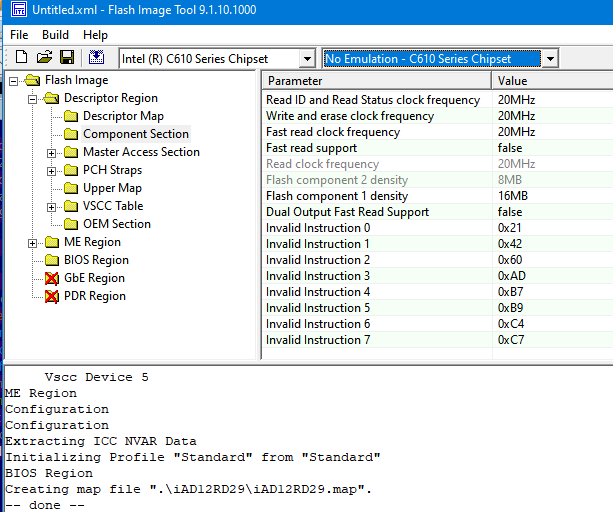The height and width of the screenshot is (512, 613).
Task: Click the 16MB density value
Action: point(513,196)
